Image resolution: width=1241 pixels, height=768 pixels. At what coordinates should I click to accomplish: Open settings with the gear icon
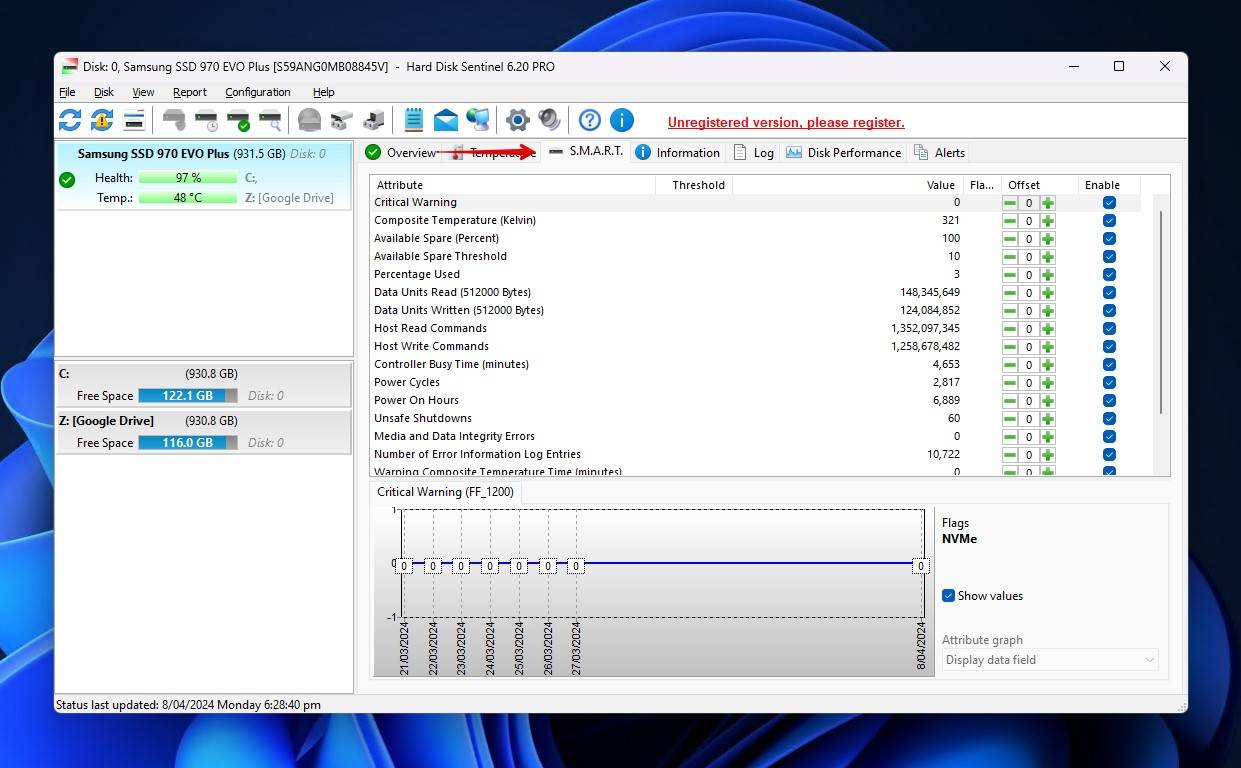click(x=517, y=121)
